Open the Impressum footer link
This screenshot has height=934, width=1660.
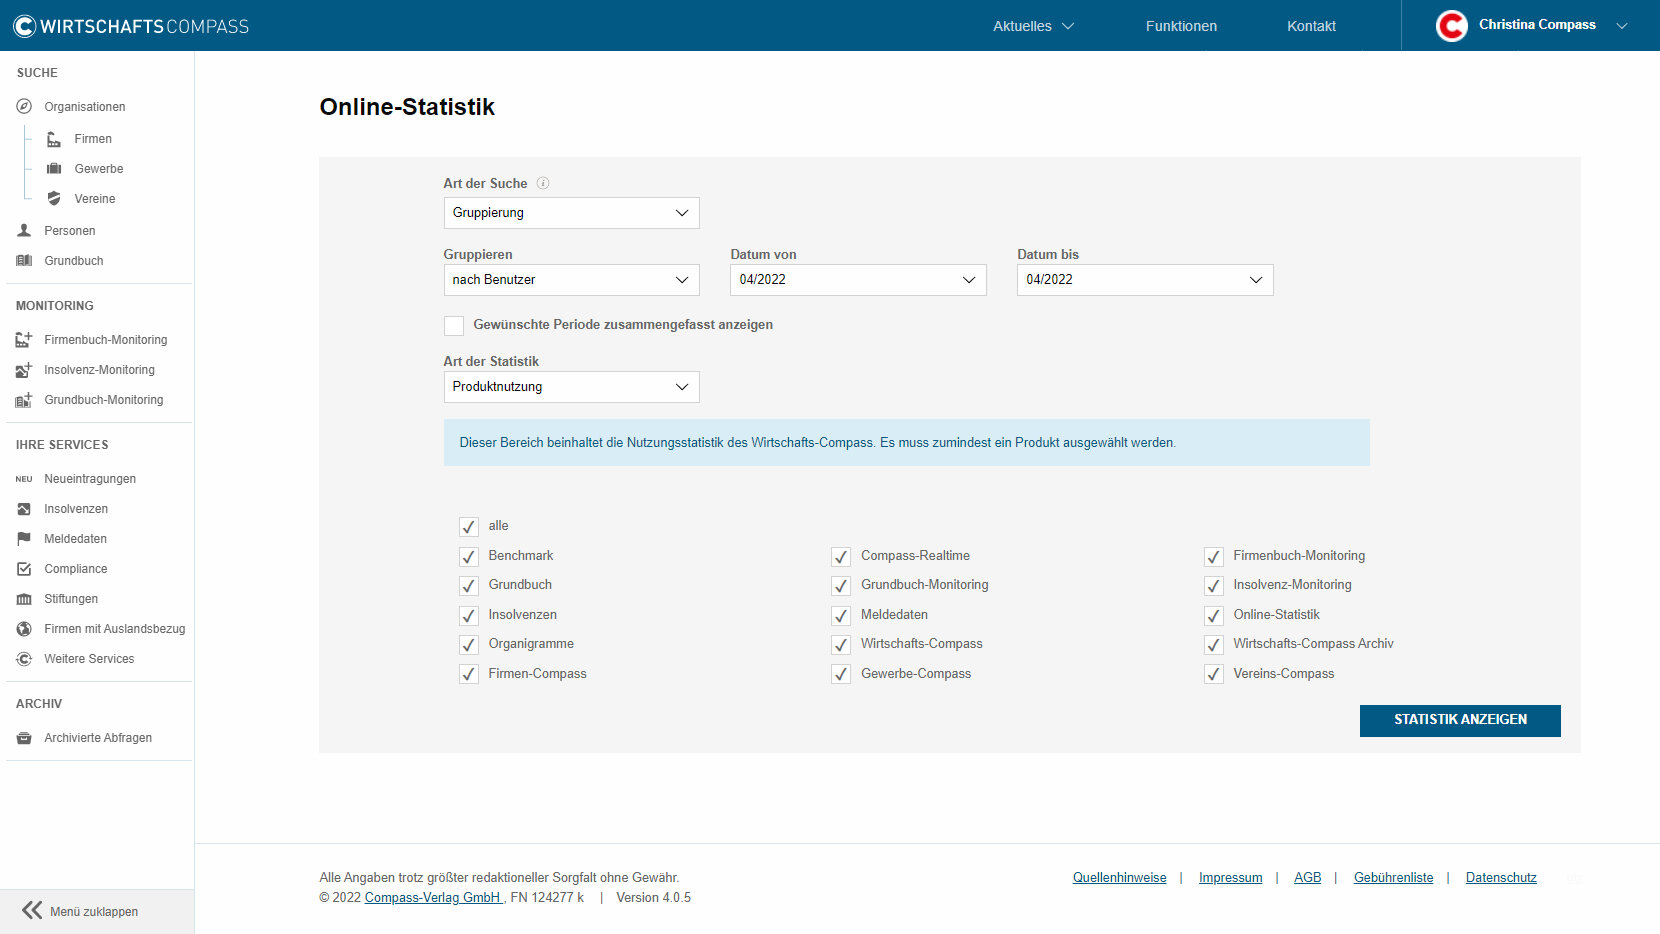click(x=1230, y=878)
